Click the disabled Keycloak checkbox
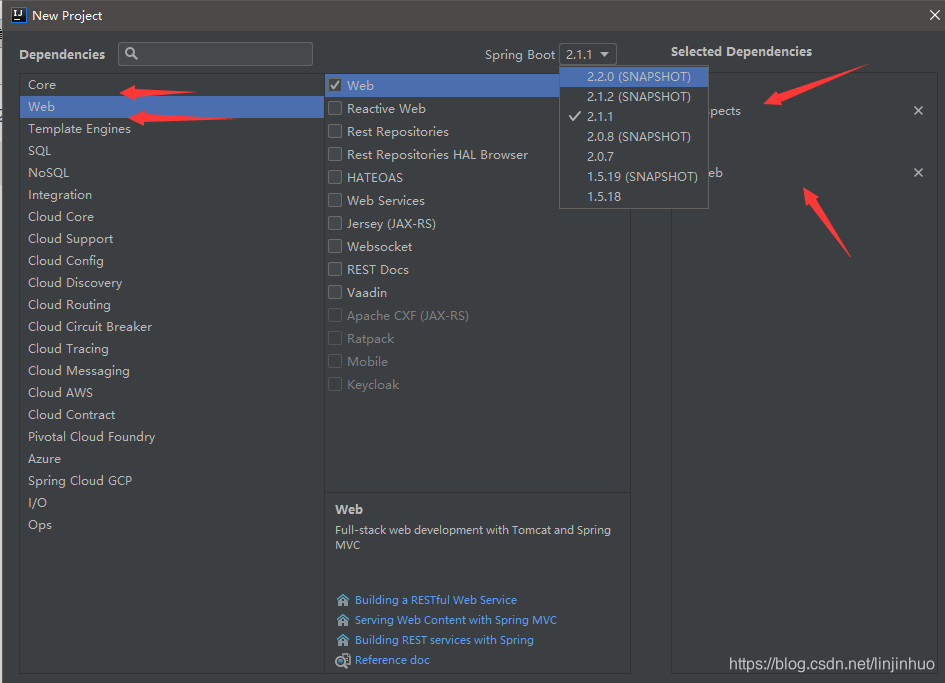Image resolution: width=945 pixels, height=683 pixels. [x=335, y=383]
